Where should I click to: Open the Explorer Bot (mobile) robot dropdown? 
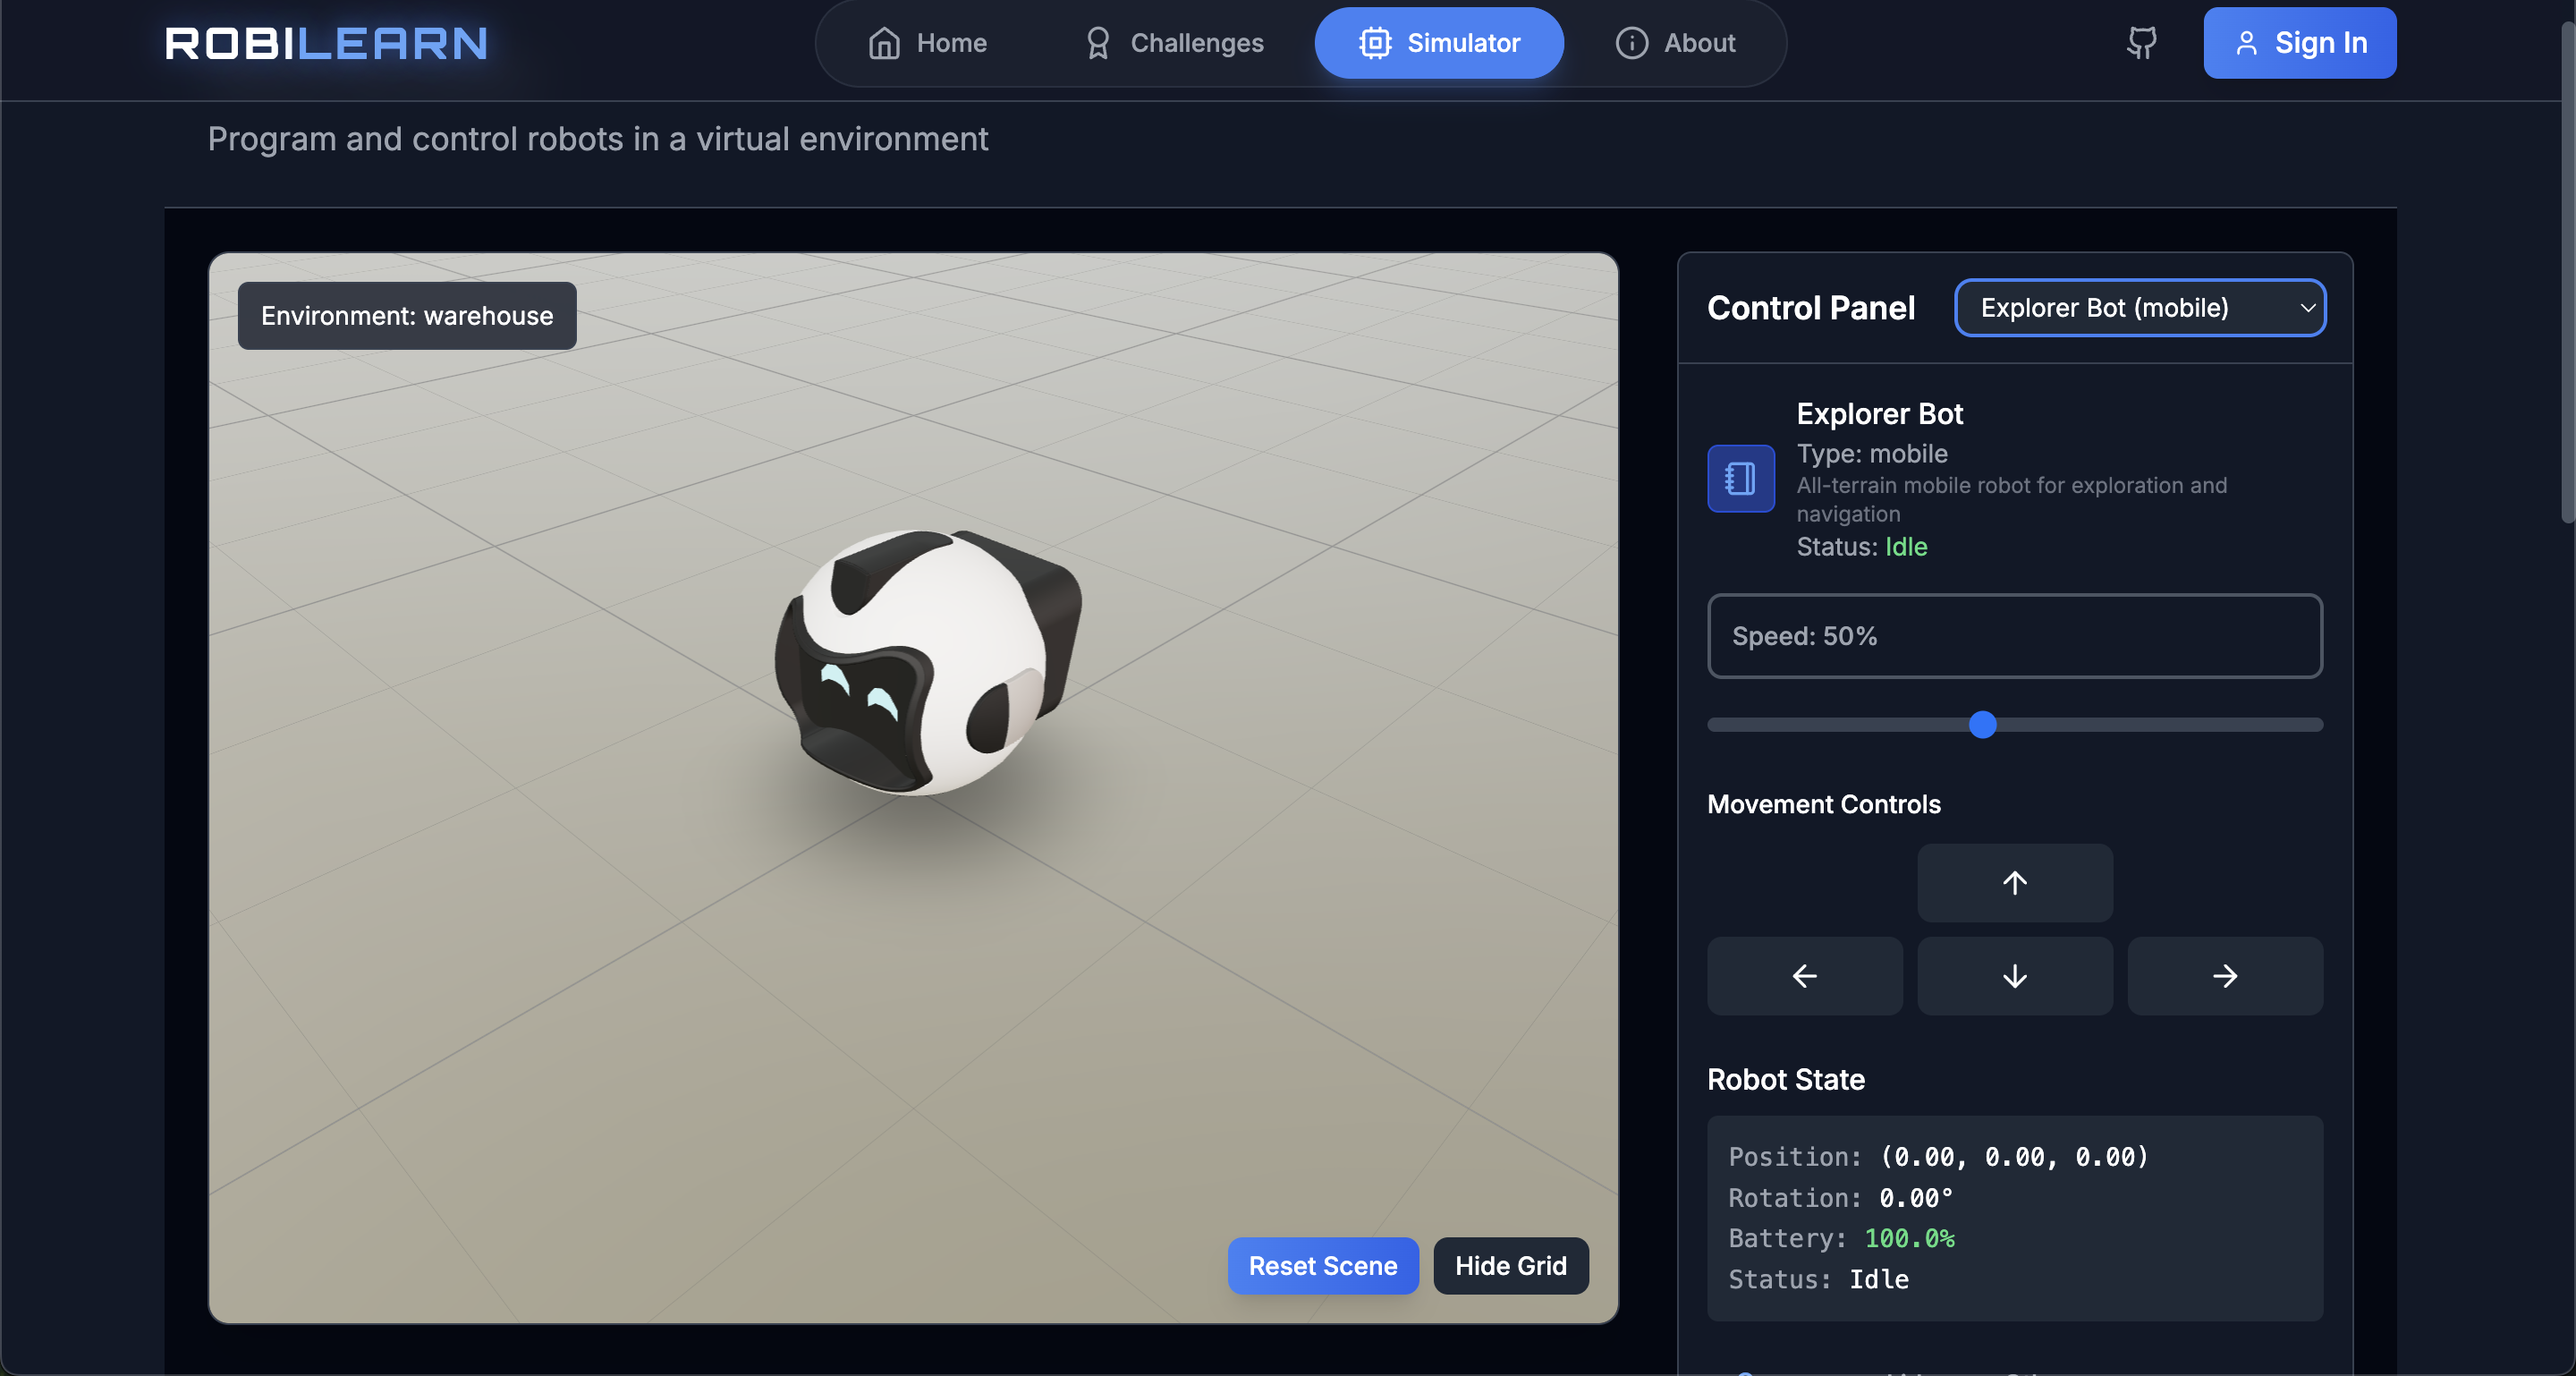tap(2139, 308)
